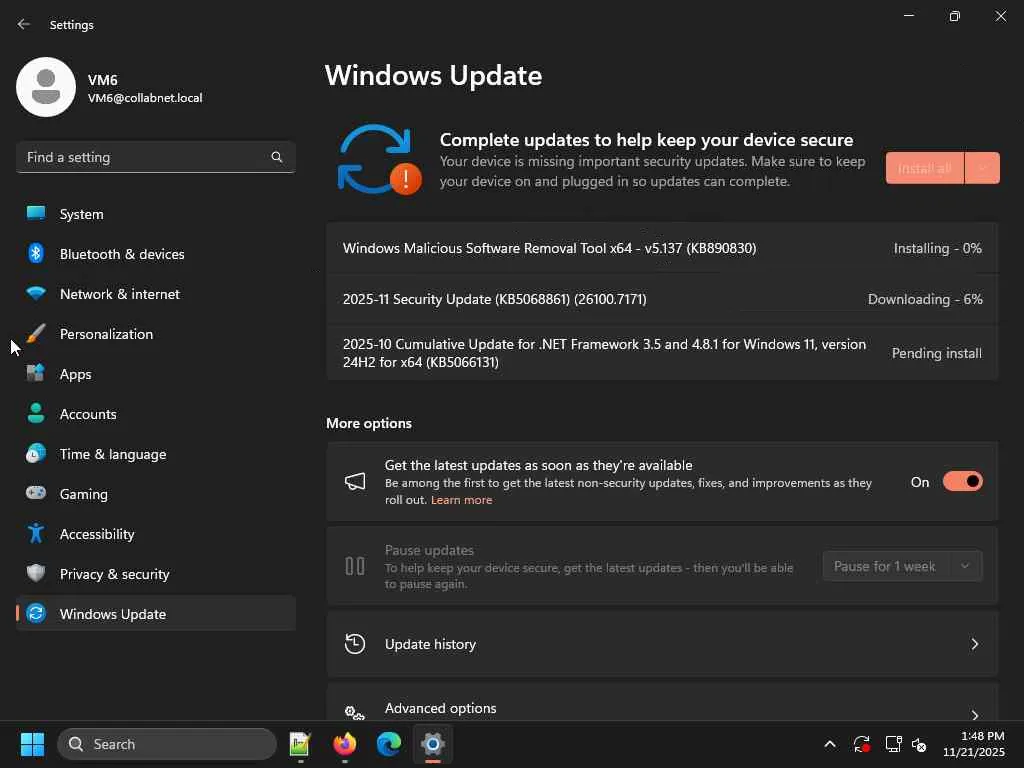1024x768 pixels.
Task: Open the Update history entry
Action: click(662, 644)
